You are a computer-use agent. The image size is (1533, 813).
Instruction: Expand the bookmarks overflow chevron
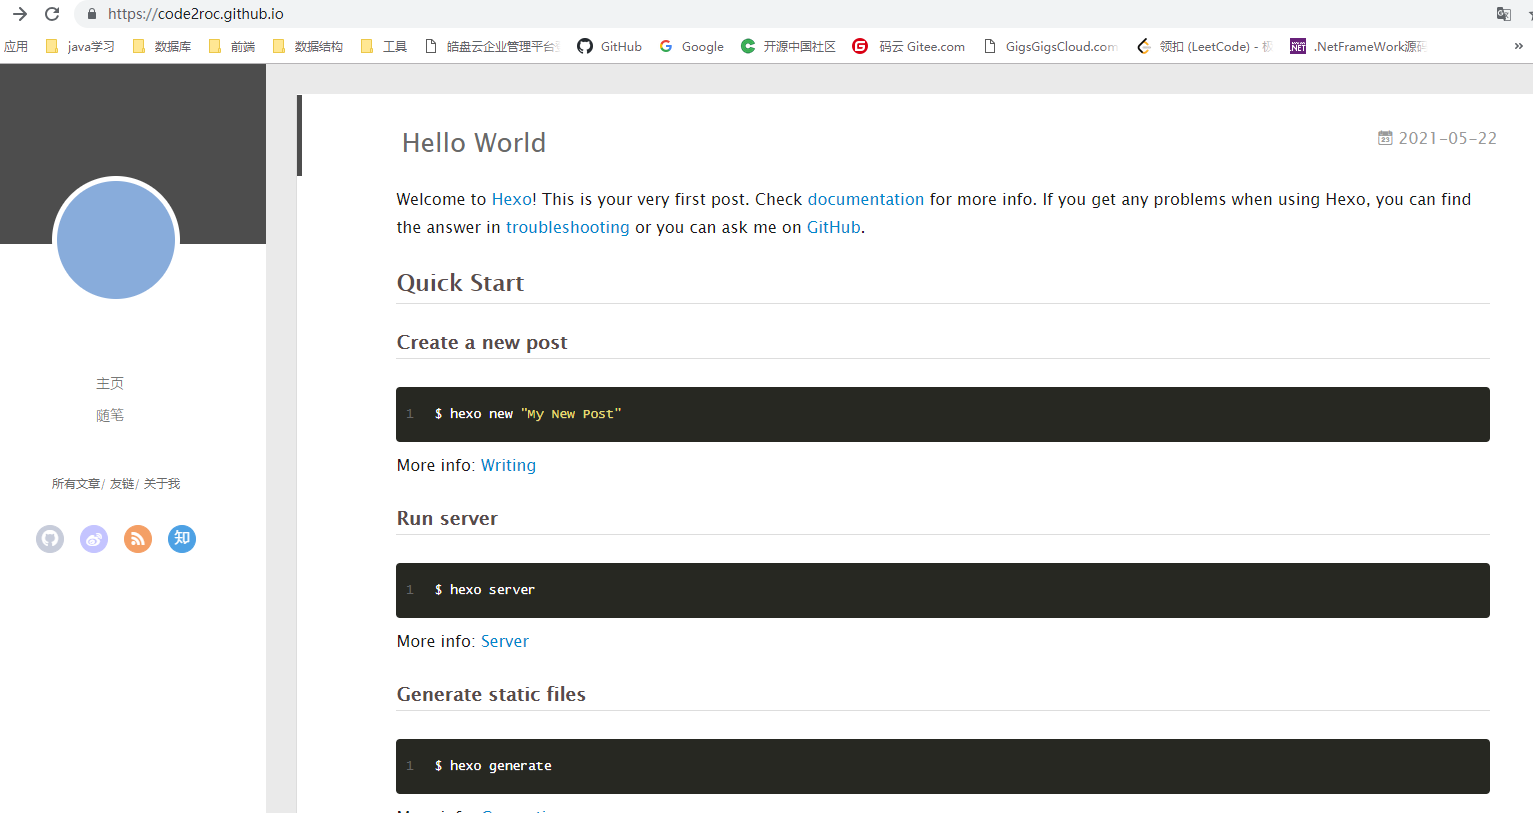[1518, 46]
